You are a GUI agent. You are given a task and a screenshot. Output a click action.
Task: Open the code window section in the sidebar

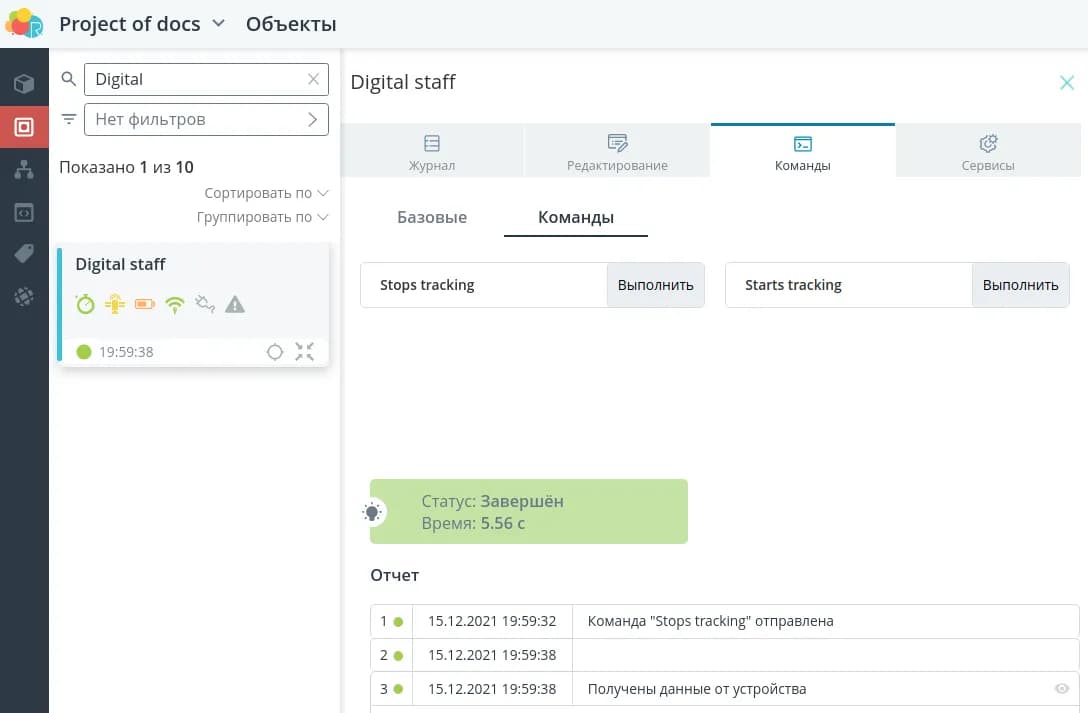point(24,212)
